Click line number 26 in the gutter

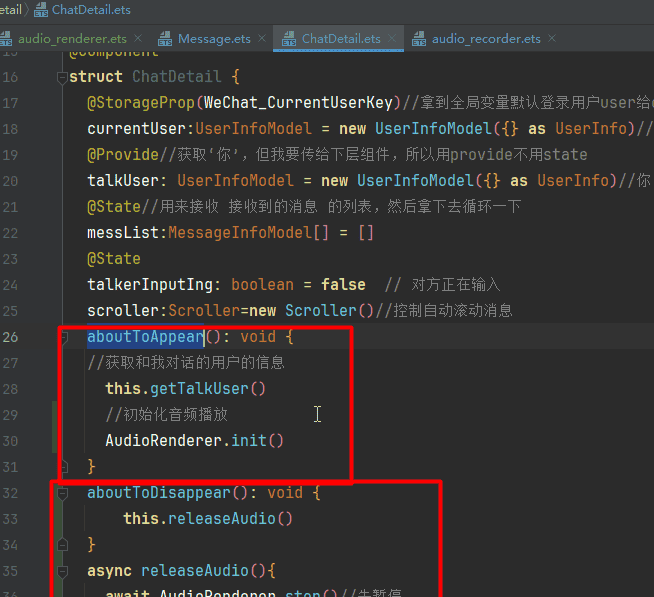[x=10, y=337]
